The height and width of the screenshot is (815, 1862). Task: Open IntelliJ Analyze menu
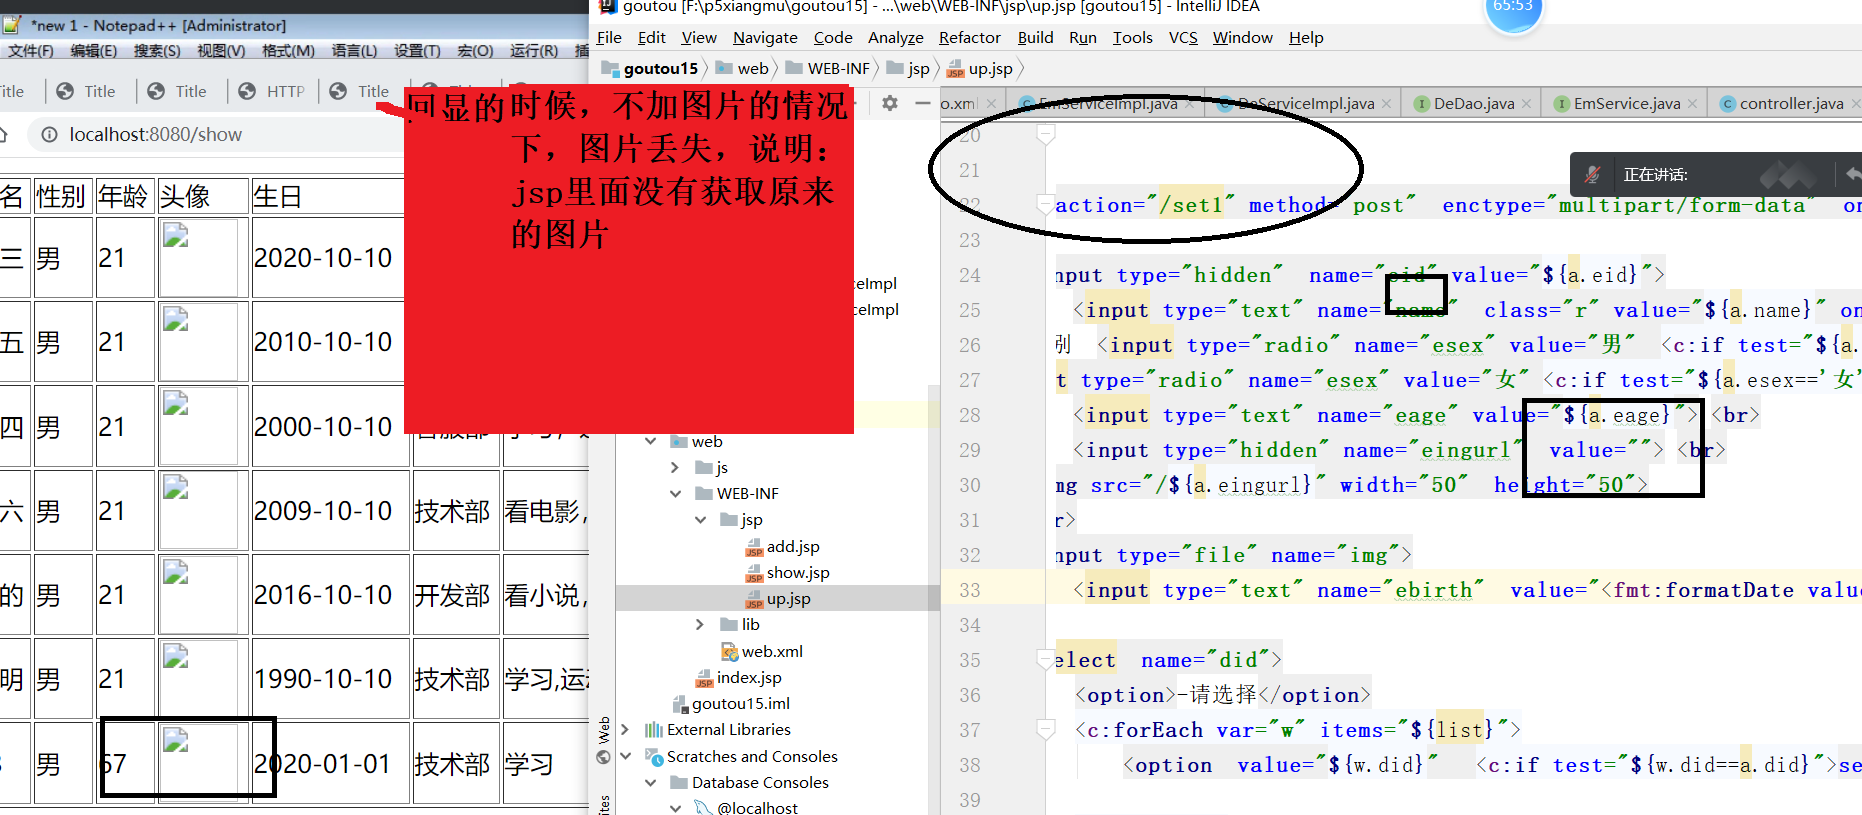[895, 38]
